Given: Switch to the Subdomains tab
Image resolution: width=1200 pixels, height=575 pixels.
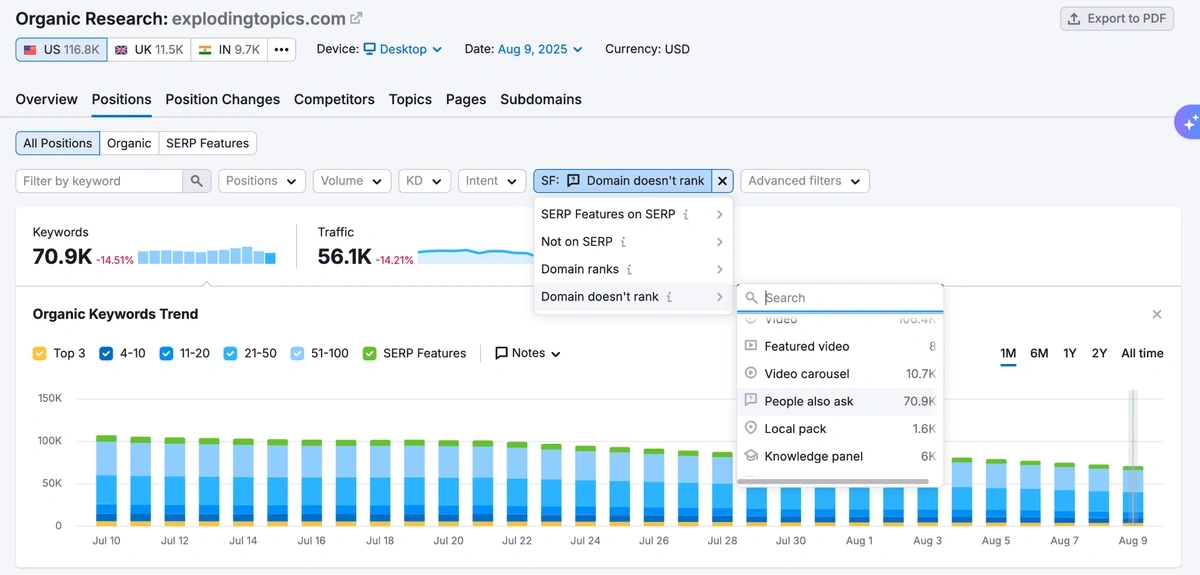Looking at the screenshot, I should coord(541,99).
